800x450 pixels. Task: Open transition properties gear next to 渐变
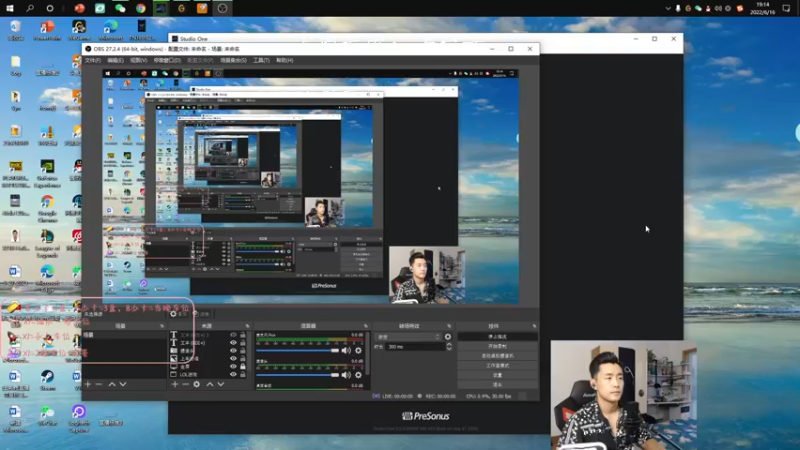pyautogui.click(x=448, y=337)
